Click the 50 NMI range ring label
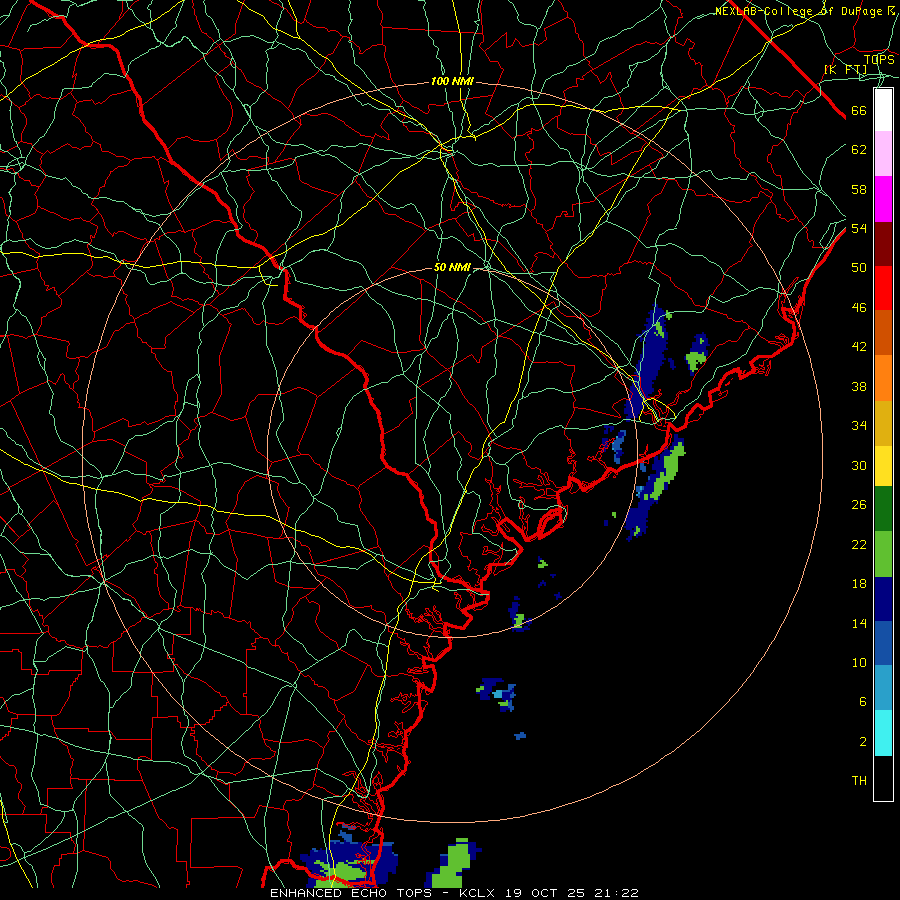Viewport: 900px width, 900px height. point(452,267)
